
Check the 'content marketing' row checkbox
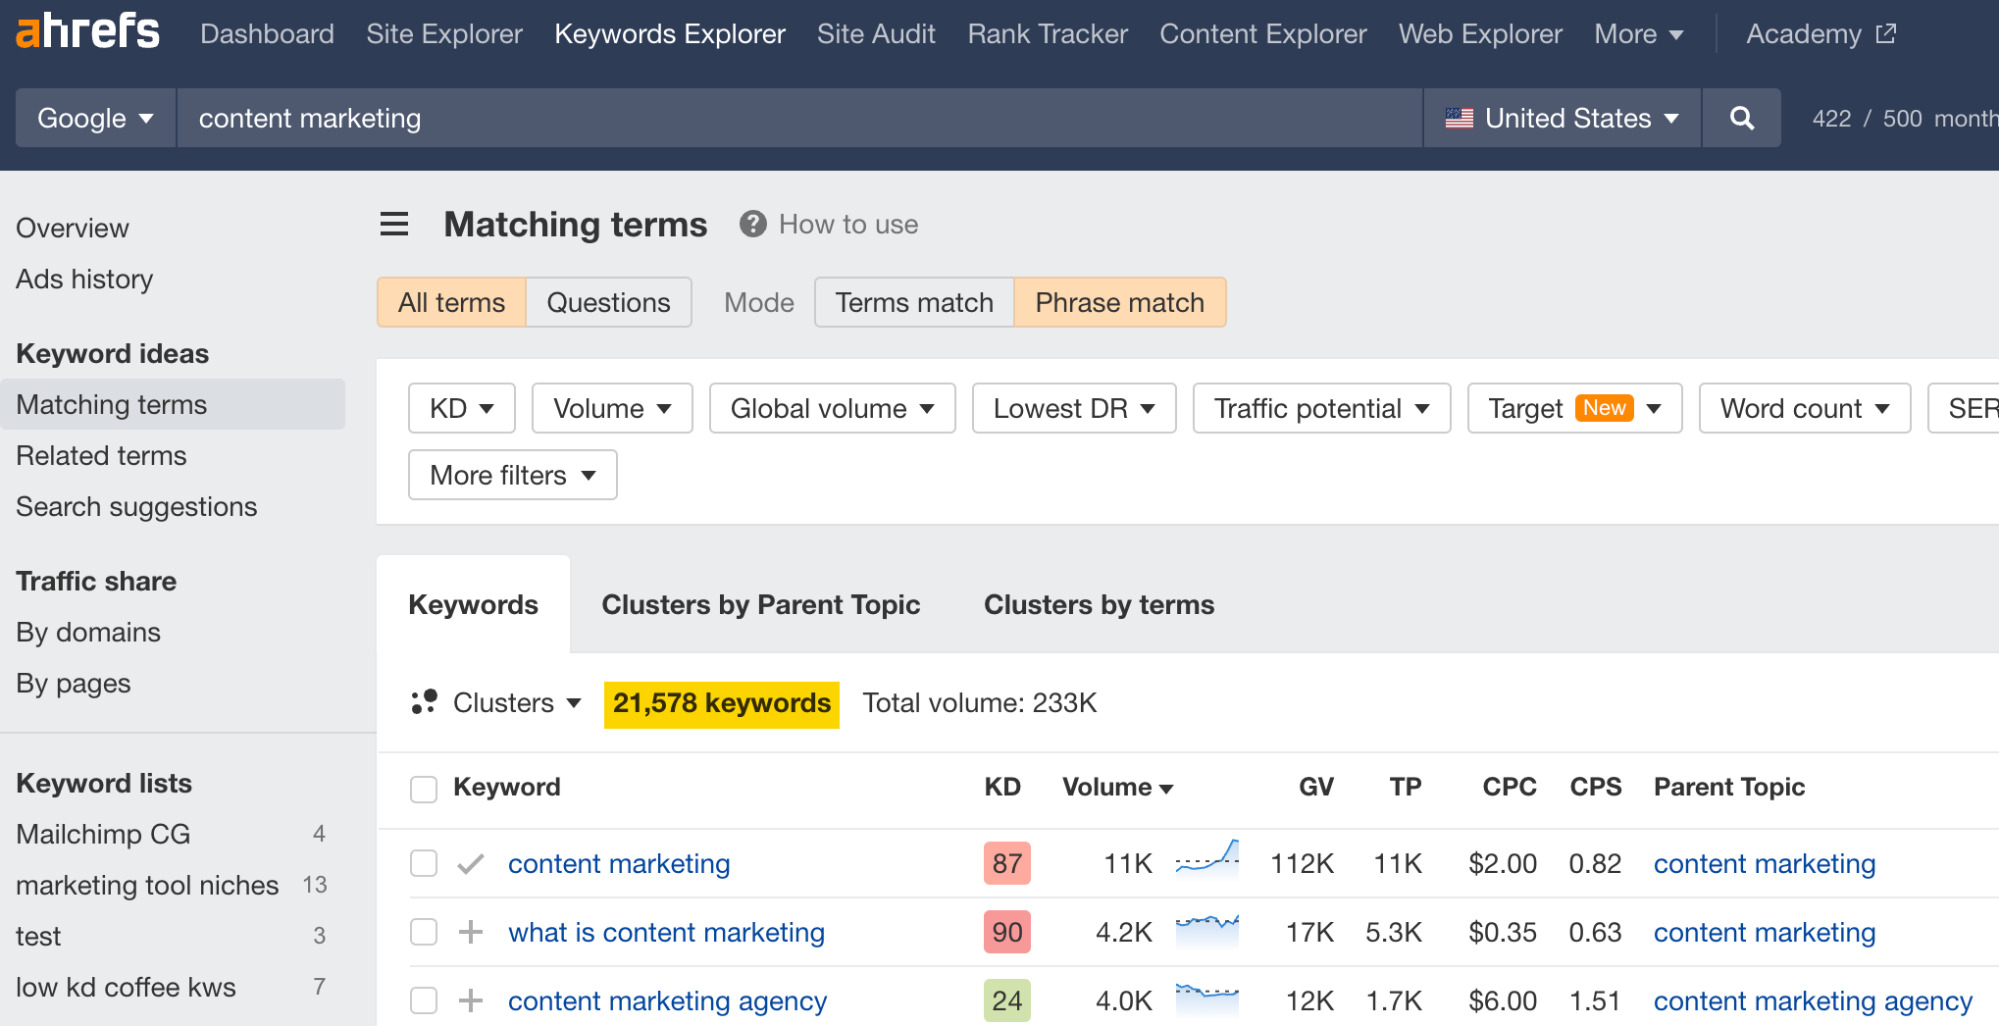[423, 863]
